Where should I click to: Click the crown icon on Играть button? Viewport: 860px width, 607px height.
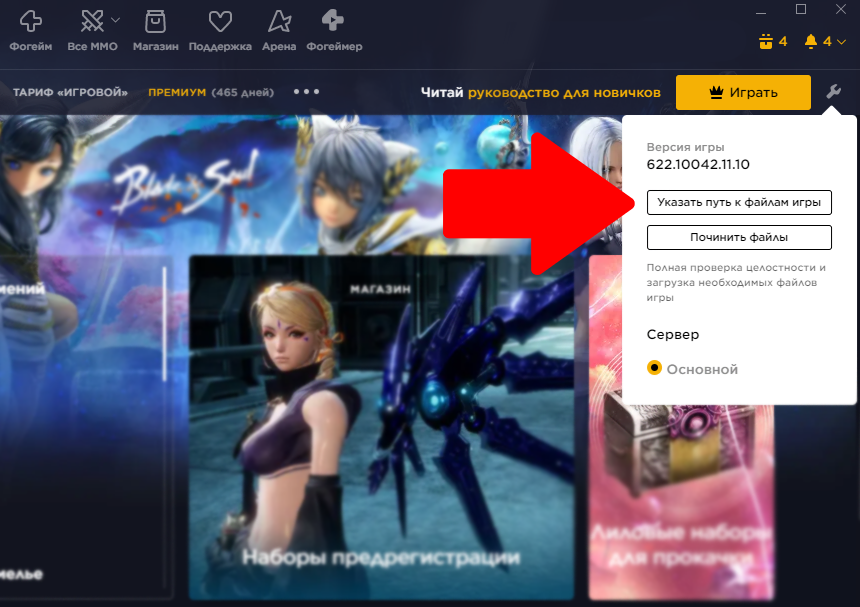click(x=716, y=92)
